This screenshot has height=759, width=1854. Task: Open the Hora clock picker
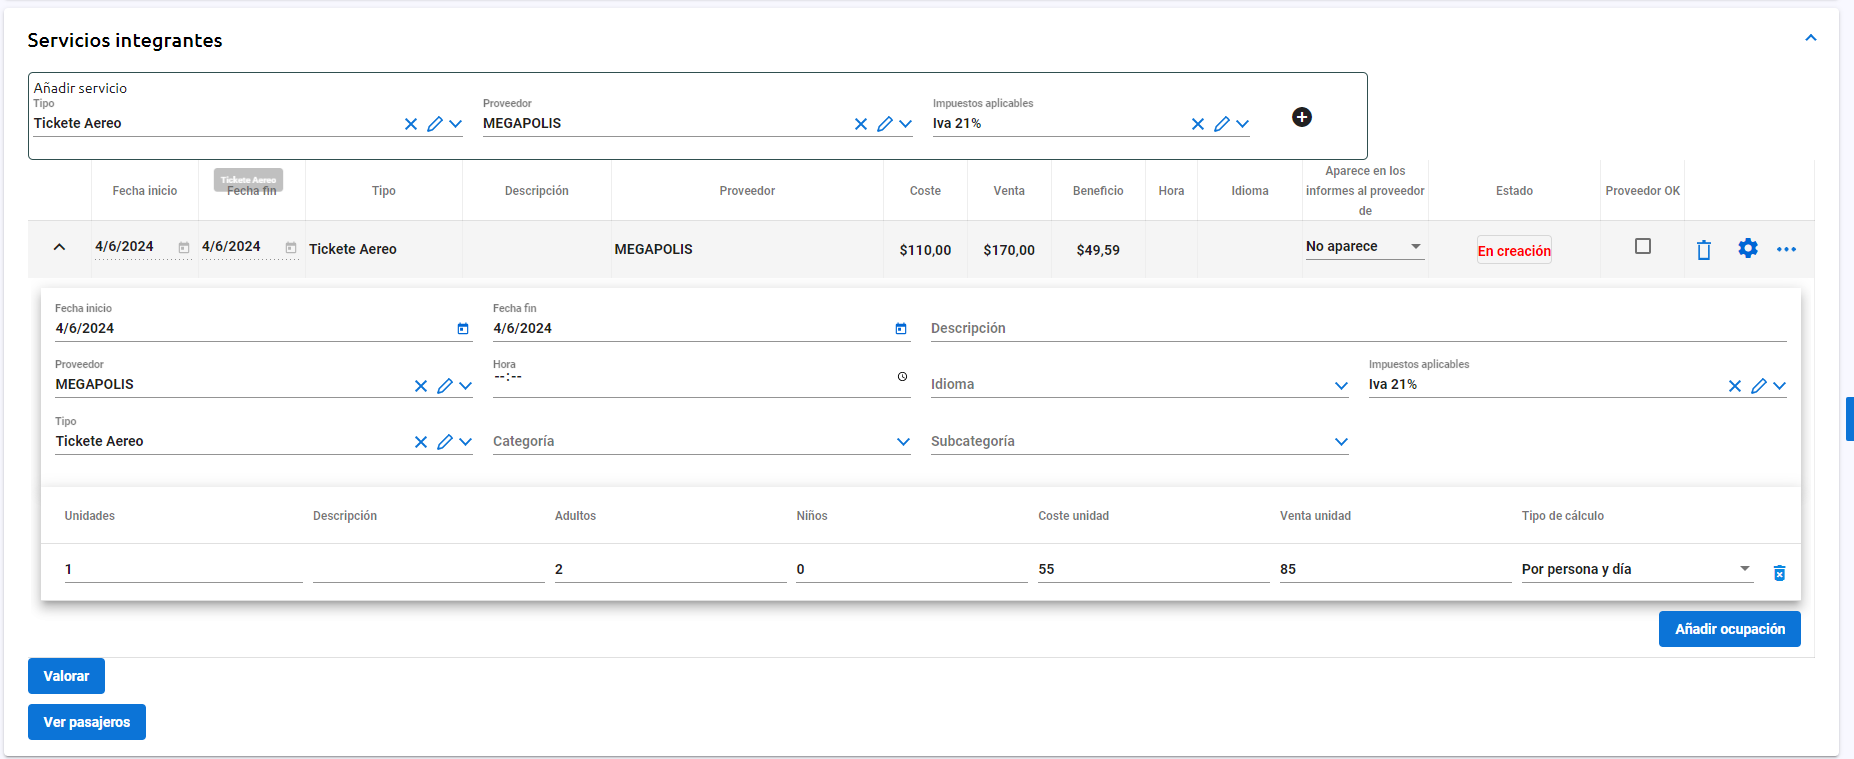click(x=902, y=377)
